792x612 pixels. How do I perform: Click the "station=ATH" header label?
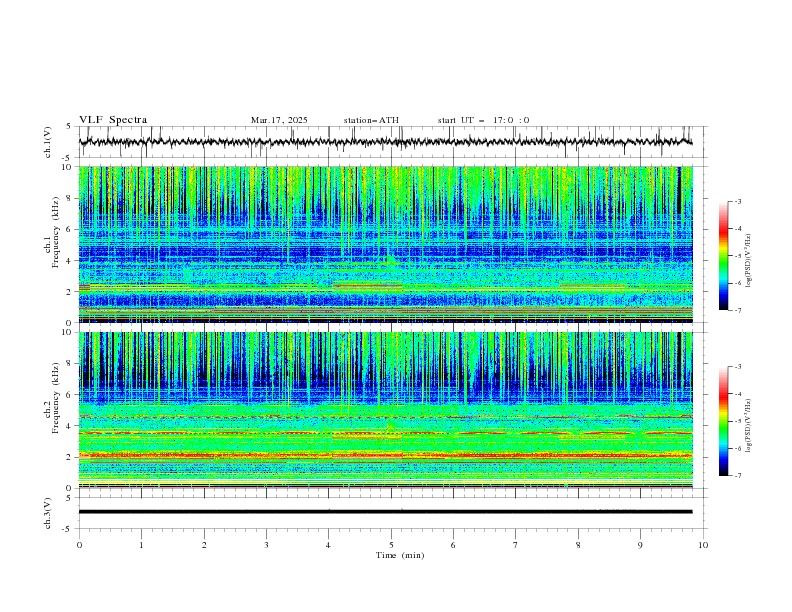[x=371, y=120]
